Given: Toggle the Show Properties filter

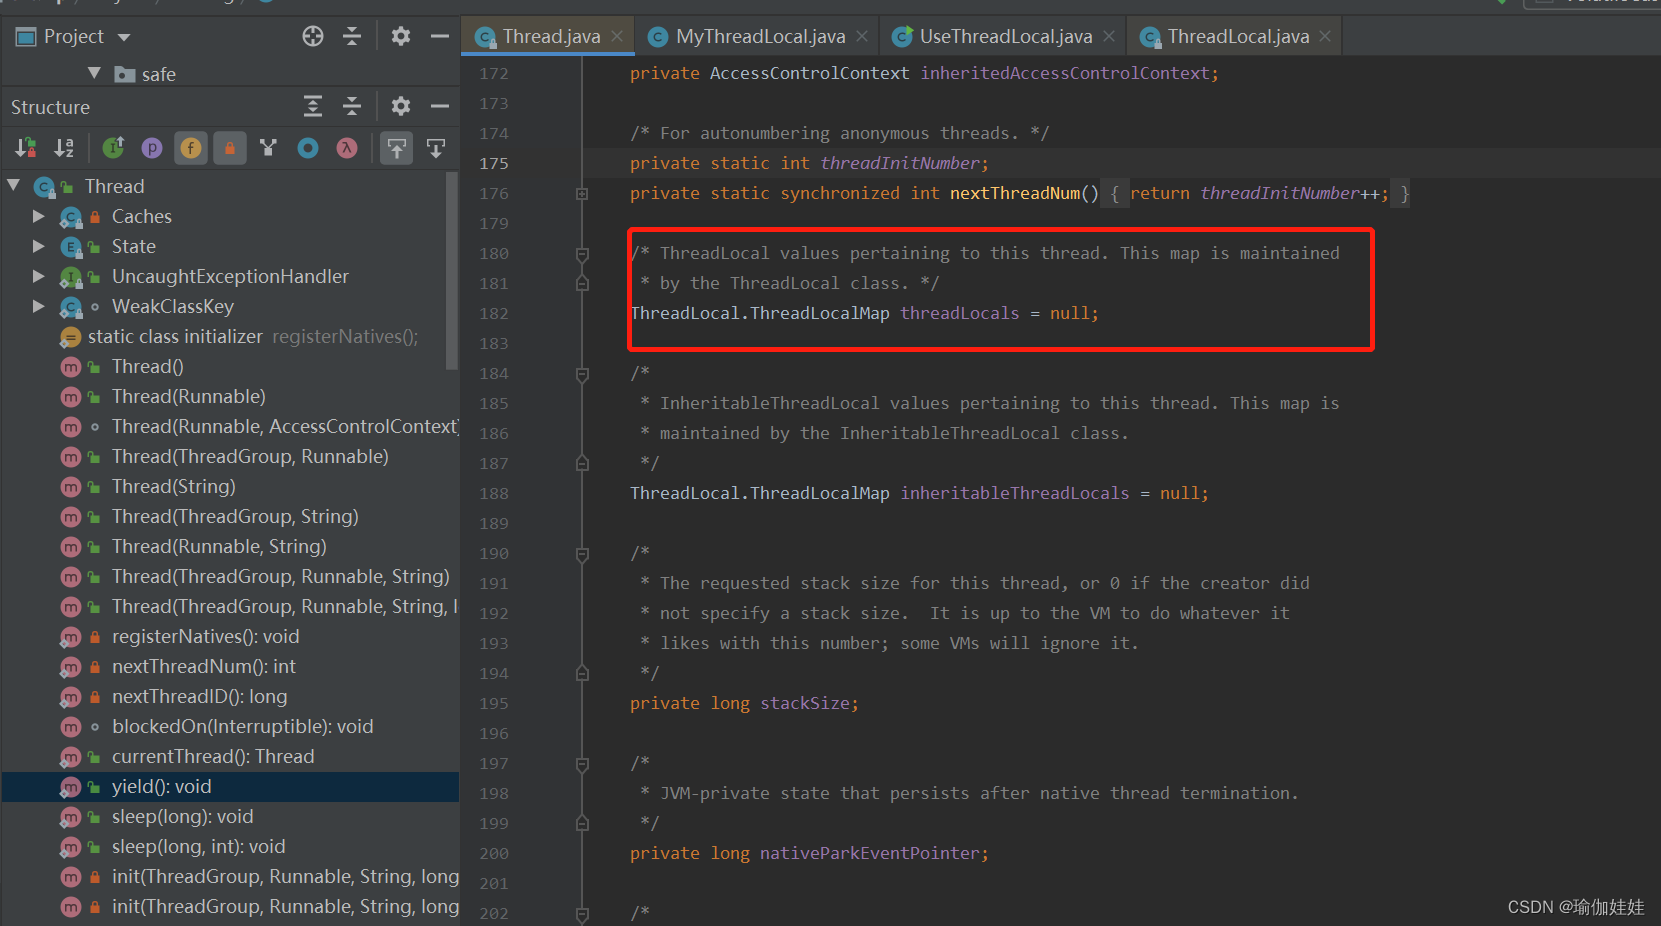Looking at the screenshot, I should (151, 148).
